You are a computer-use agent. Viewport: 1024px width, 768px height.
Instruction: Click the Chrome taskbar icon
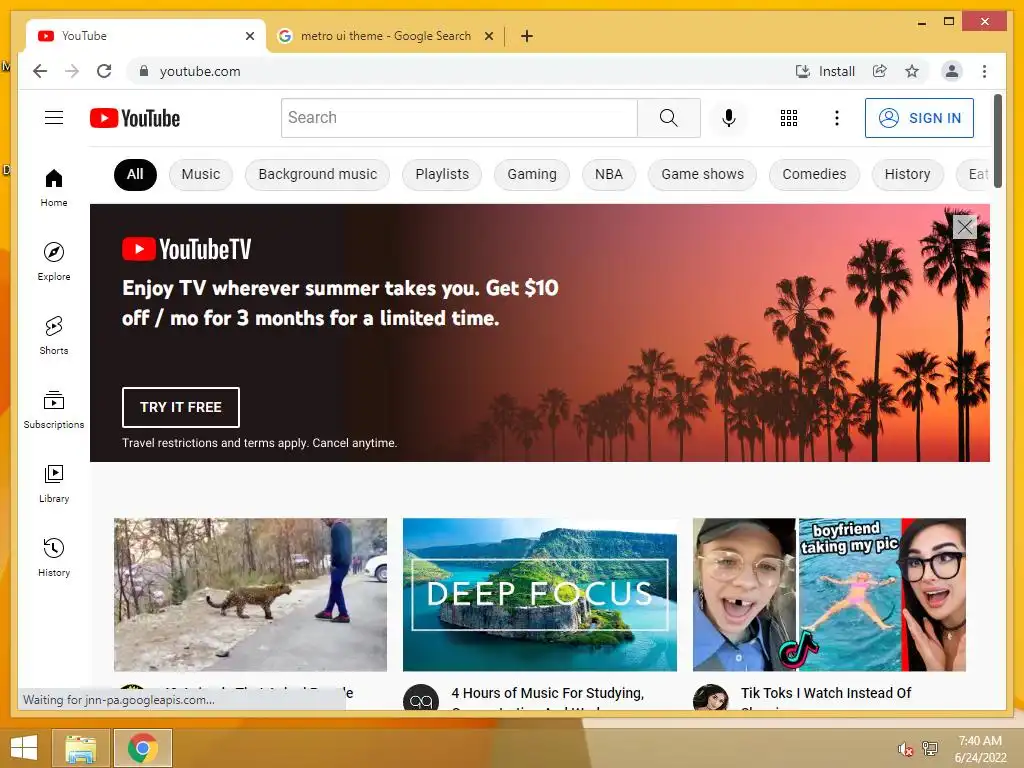[x=143, y=748]
